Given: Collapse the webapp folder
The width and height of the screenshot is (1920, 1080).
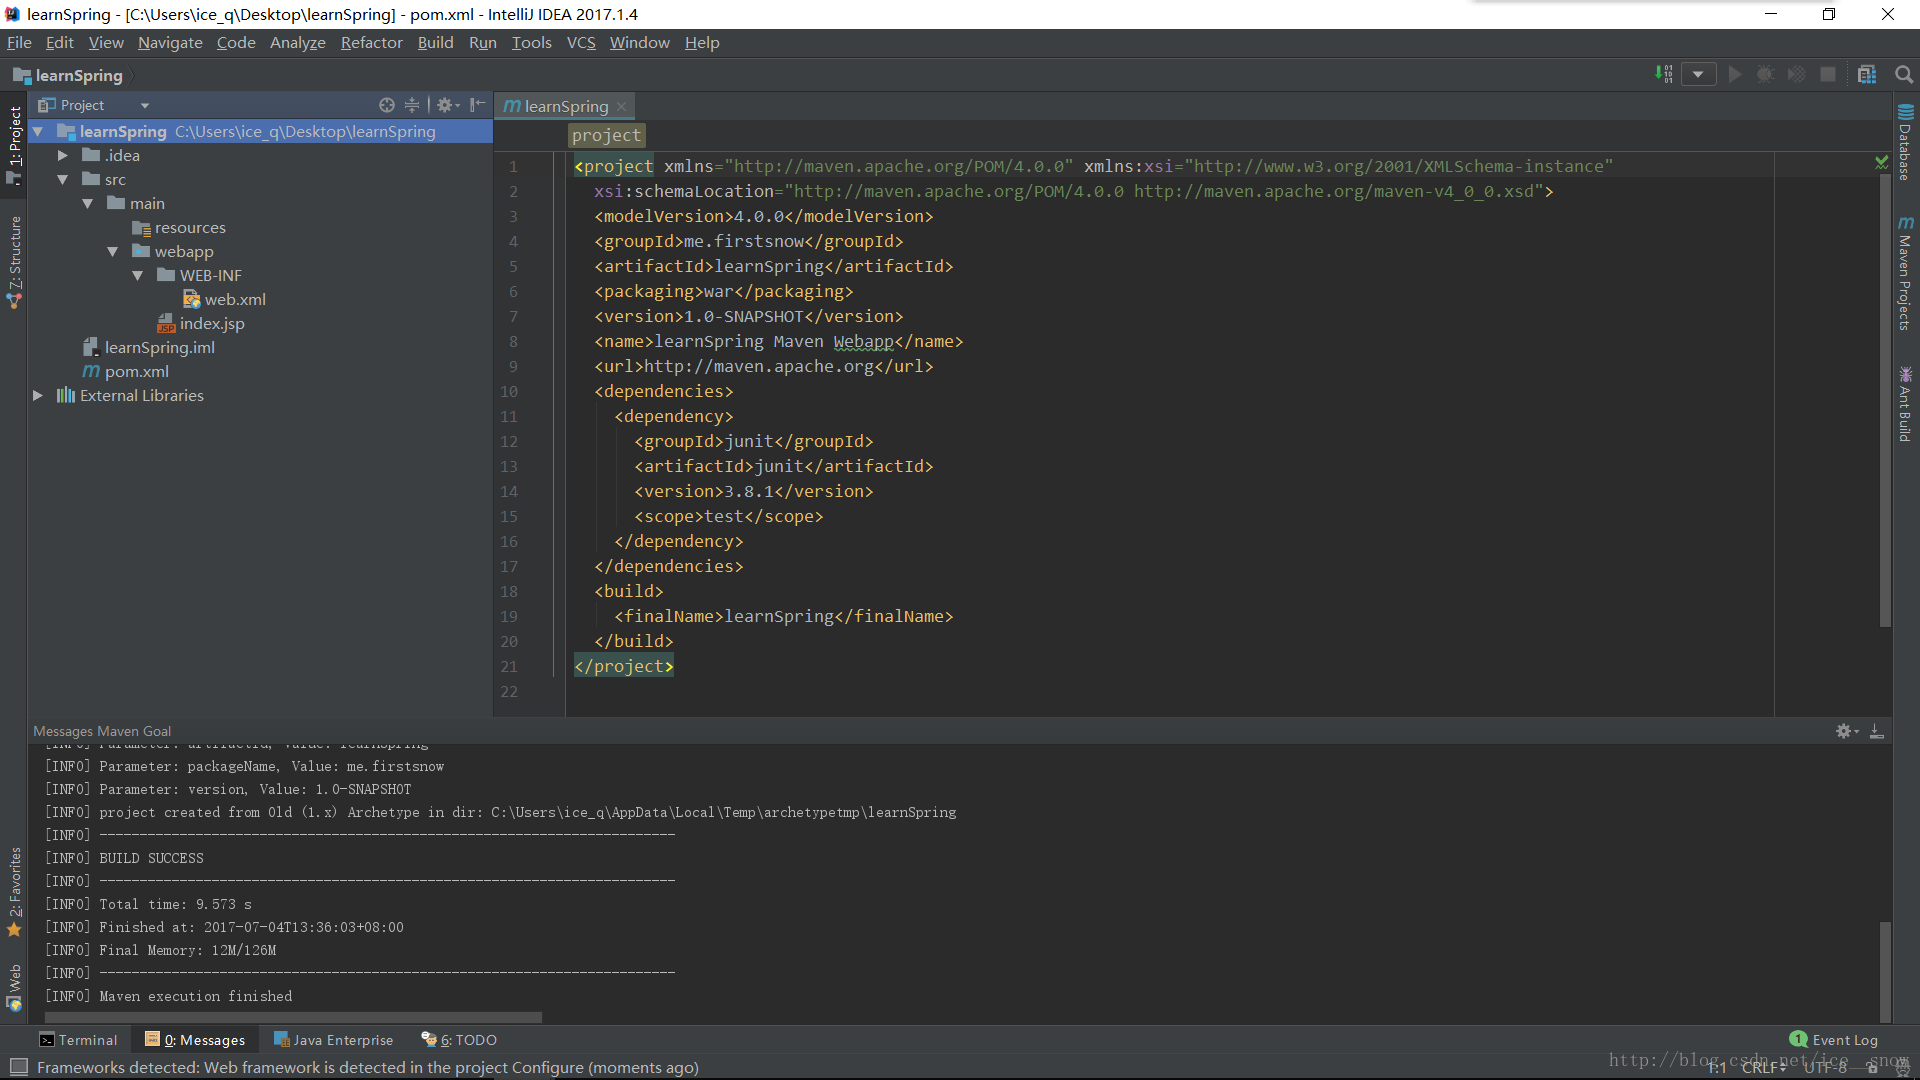Looking at the screenshot, I should 113,252.
